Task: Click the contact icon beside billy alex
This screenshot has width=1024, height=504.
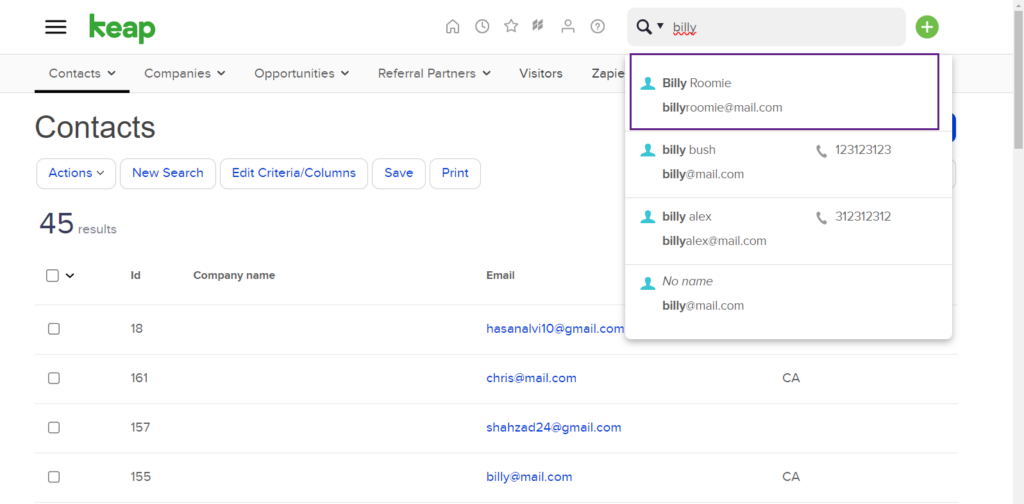Action: click(647, 217)
